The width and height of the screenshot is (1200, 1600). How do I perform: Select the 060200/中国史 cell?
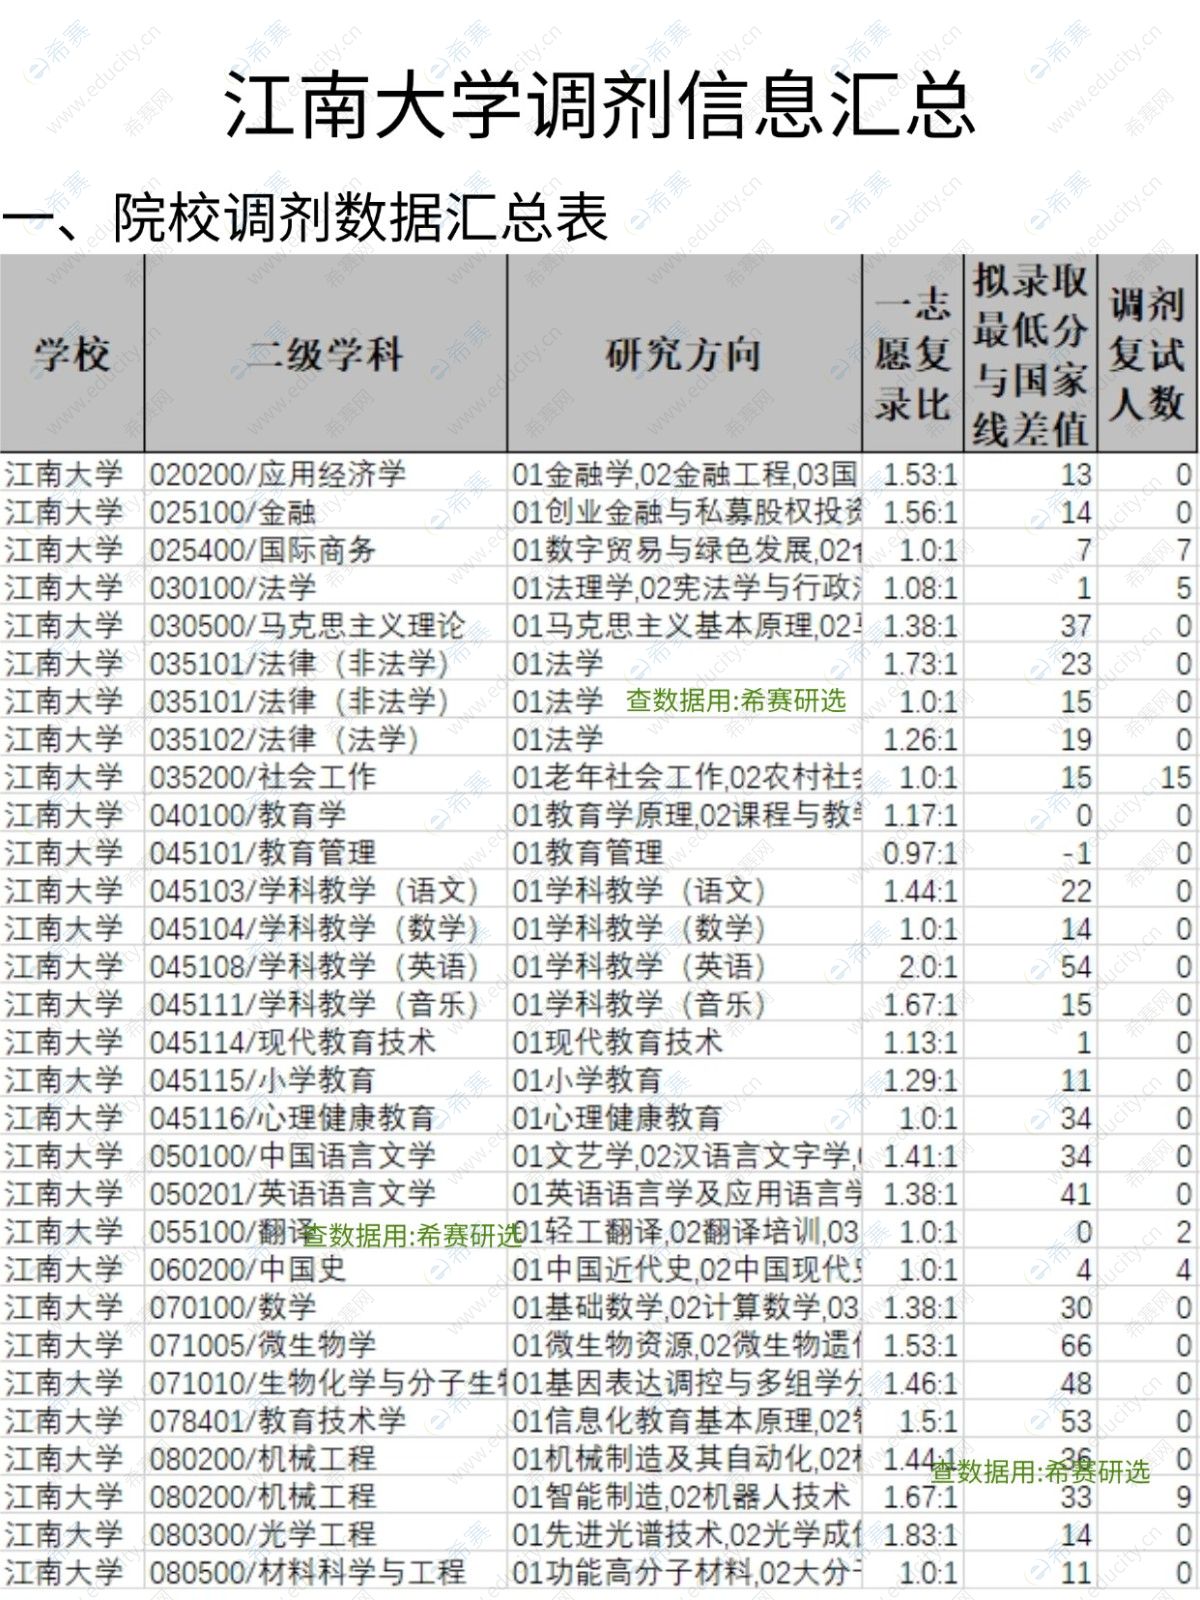pyautogui.click(x=248, y=1270)
